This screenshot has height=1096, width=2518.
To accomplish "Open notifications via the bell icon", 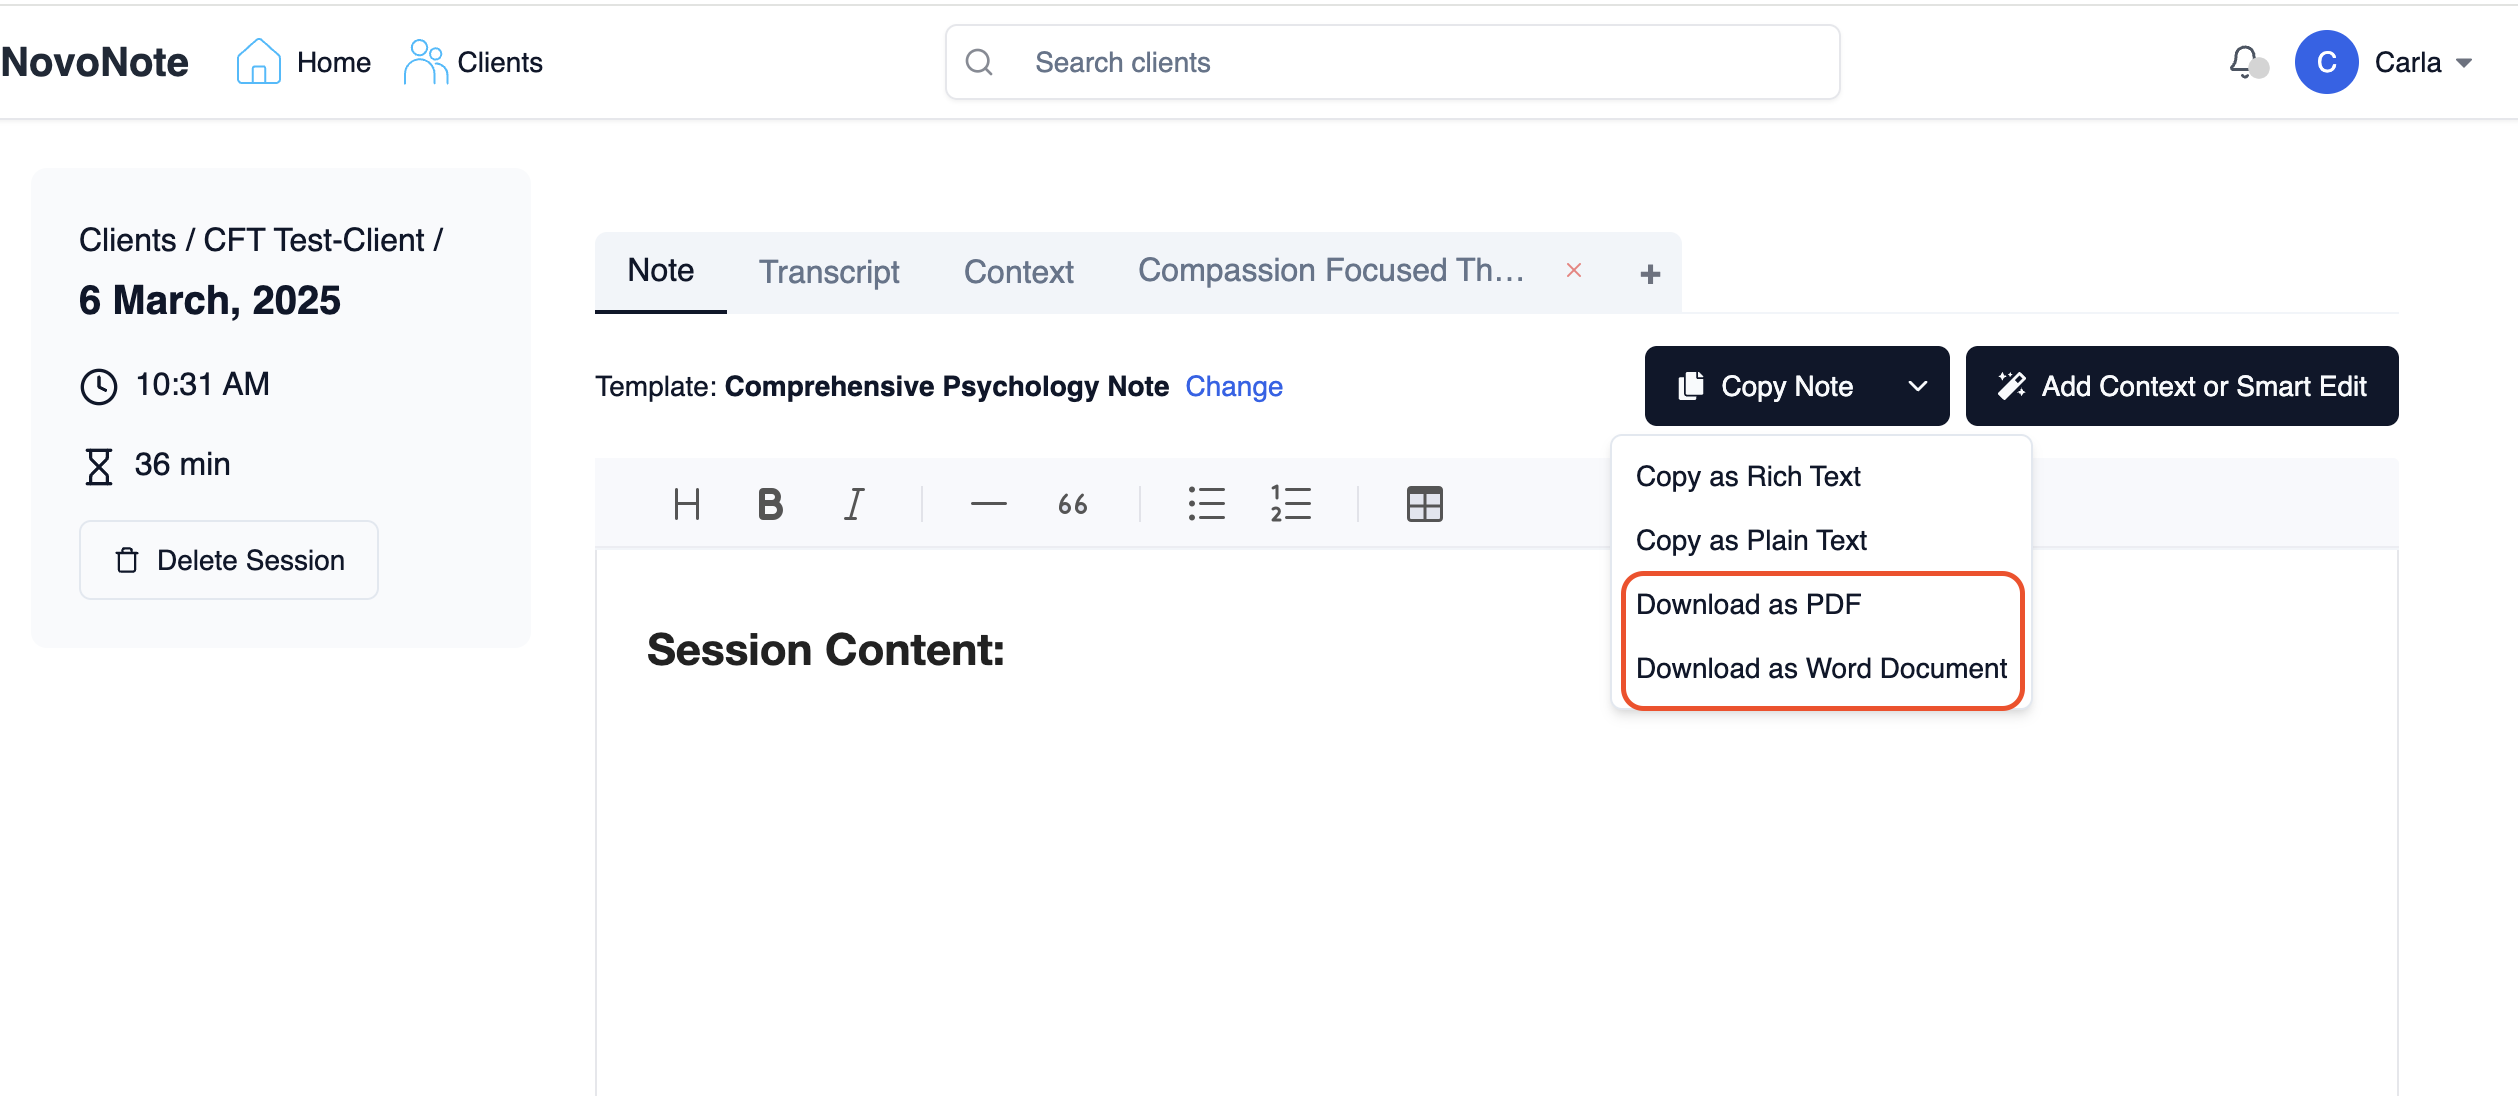I will click(x=2241, y=62).
